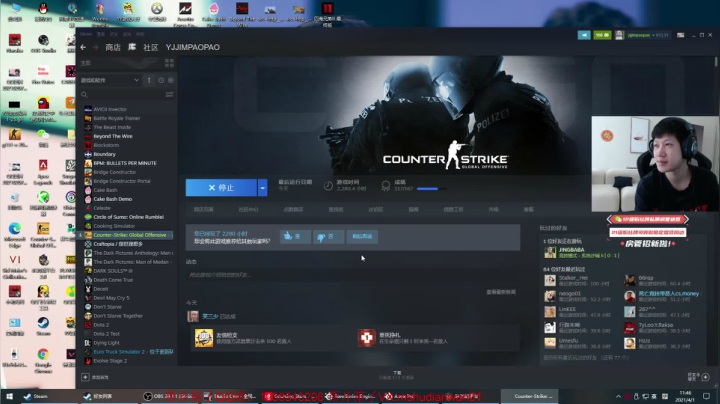
Task: Open the 商店页面 game link
Action: (203, 209)
